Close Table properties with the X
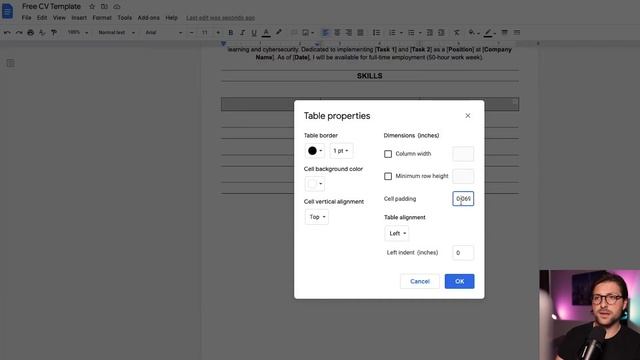 [x=468, y=116]
